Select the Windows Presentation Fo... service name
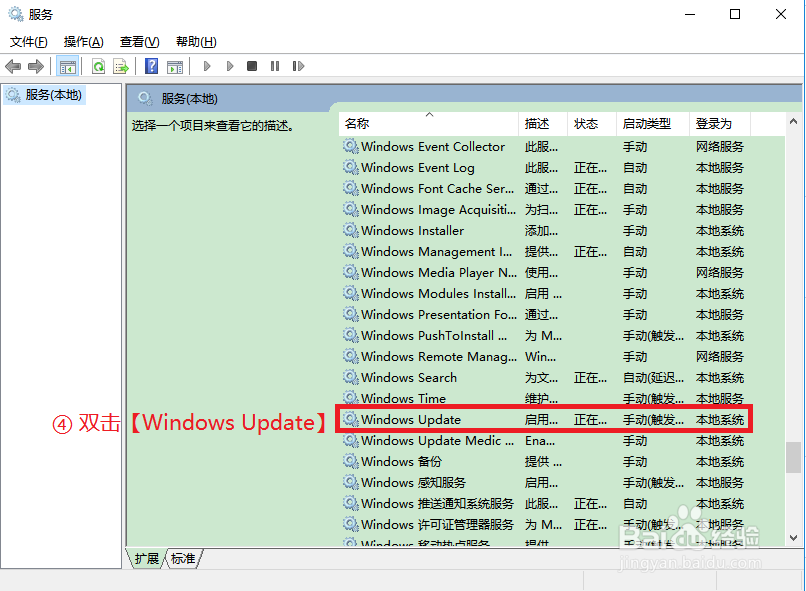This screenshot has width=806, height=591. 439,315
